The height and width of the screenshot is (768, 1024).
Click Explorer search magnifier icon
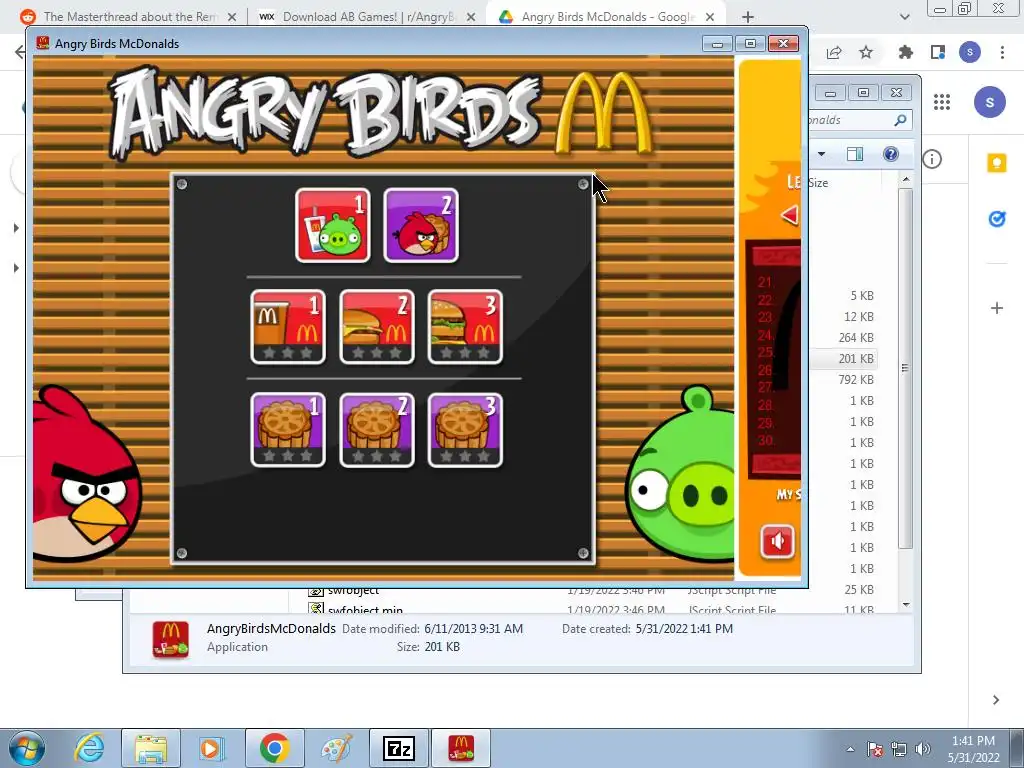(x=900, y=120)
